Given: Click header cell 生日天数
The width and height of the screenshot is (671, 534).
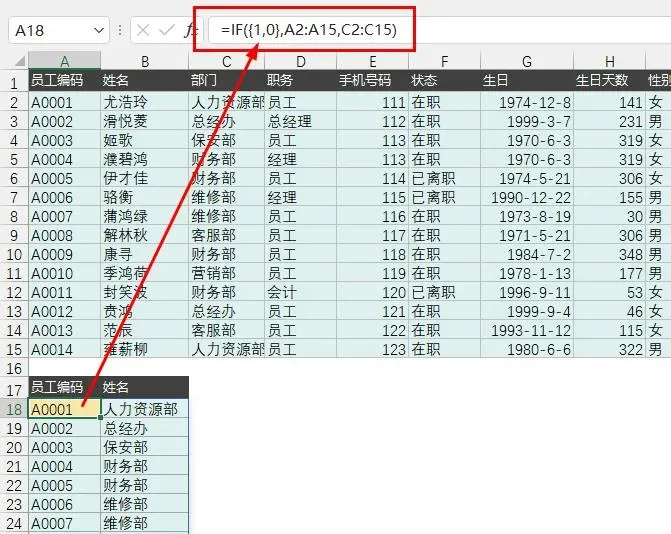Looking at the screenshot, I should point(609,80).
